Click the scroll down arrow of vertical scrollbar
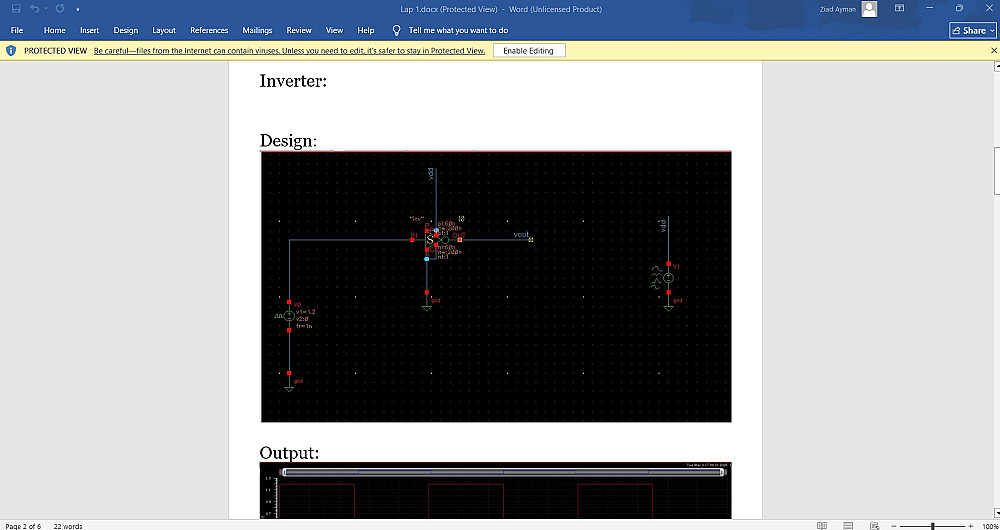Screen dimensions: 1000x530 996,513
